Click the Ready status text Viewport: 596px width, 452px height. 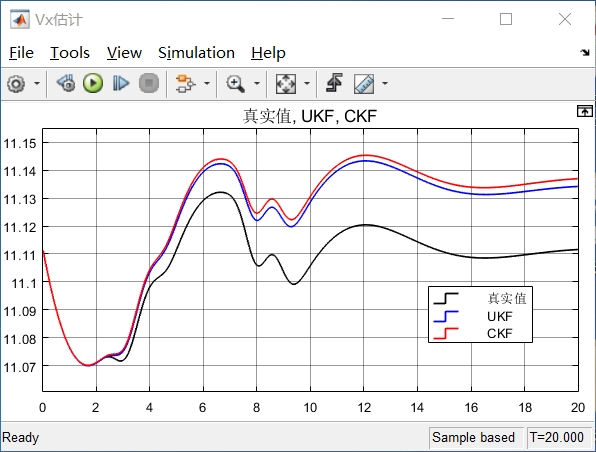pyautogui.click(x=21, y=437)
